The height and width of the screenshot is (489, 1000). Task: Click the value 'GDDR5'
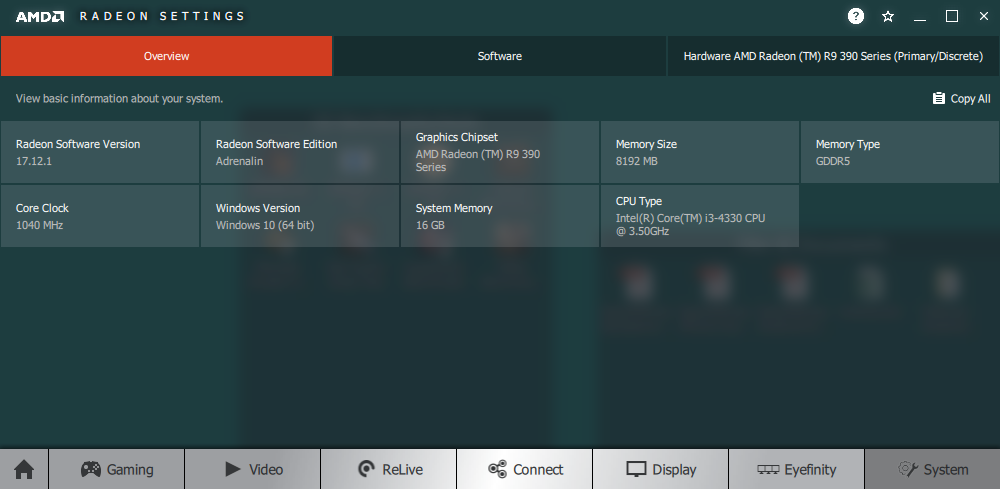pyautogui.click(x=833, y=161)
